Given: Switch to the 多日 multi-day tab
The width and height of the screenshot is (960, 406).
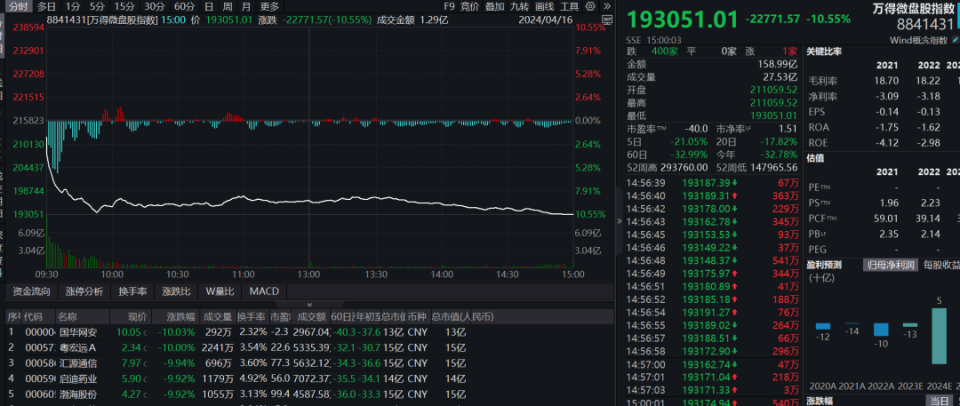Looking at the screenshot, I should [46, 7].
